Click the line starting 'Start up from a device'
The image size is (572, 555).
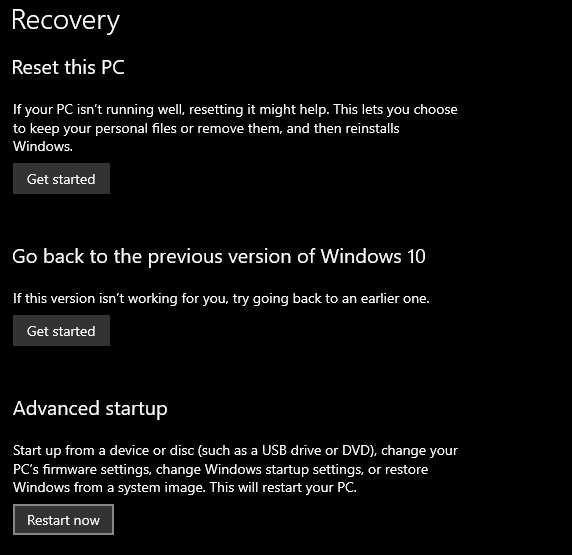(235, 451)
